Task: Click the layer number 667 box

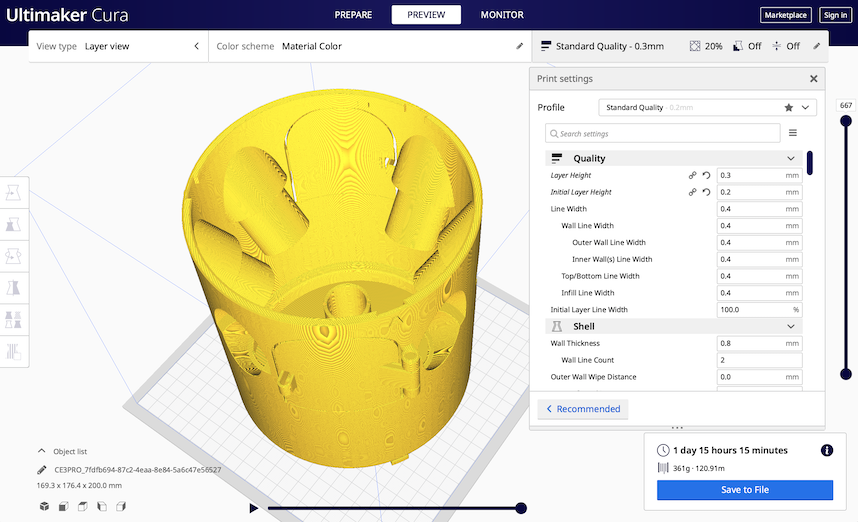Action: (846, 105)
